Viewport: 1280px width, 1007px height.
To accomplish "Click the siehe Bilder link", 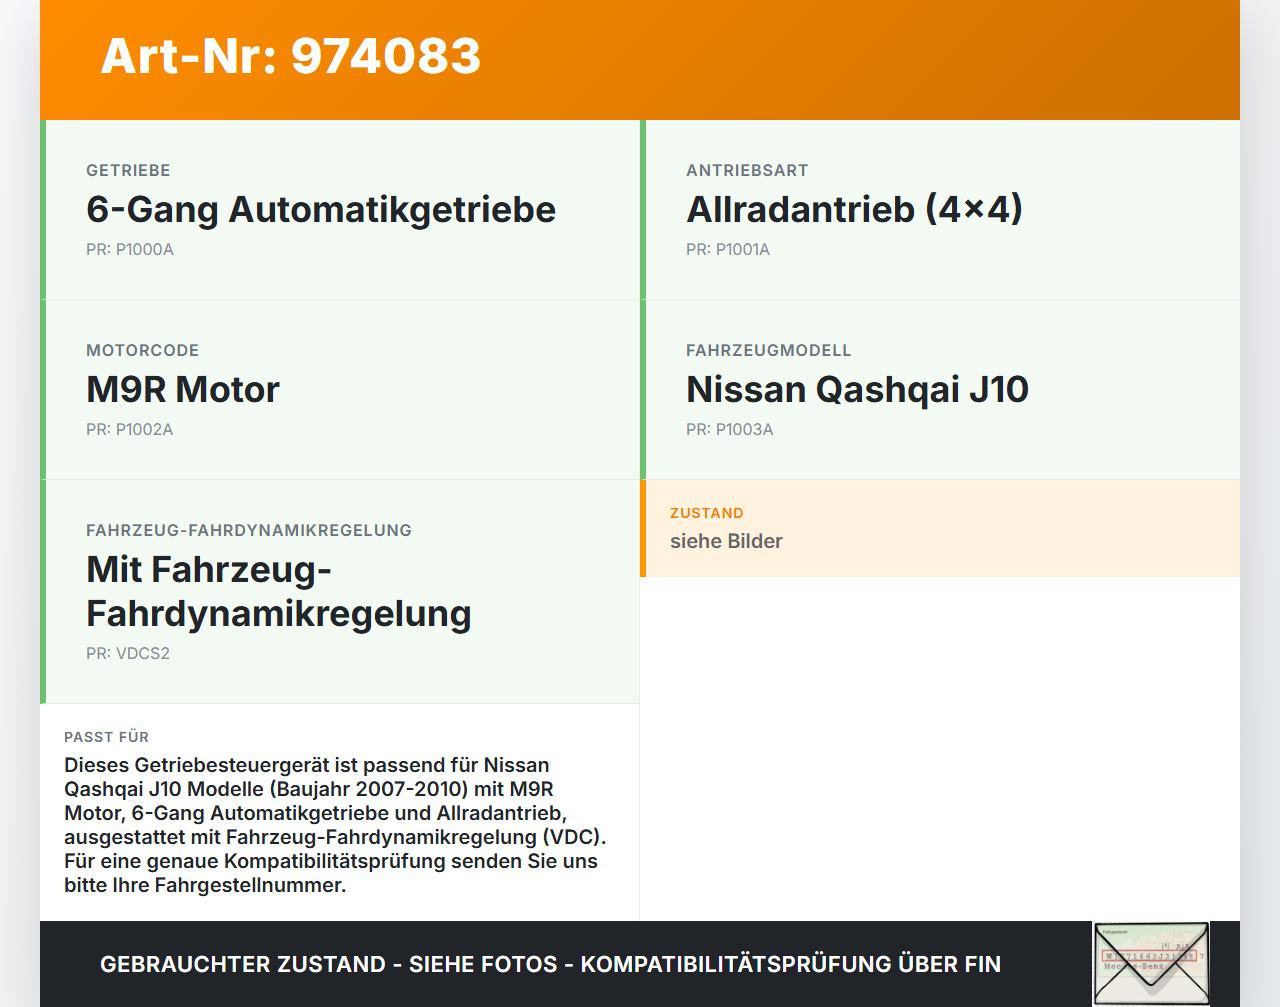I will [726, 541].
